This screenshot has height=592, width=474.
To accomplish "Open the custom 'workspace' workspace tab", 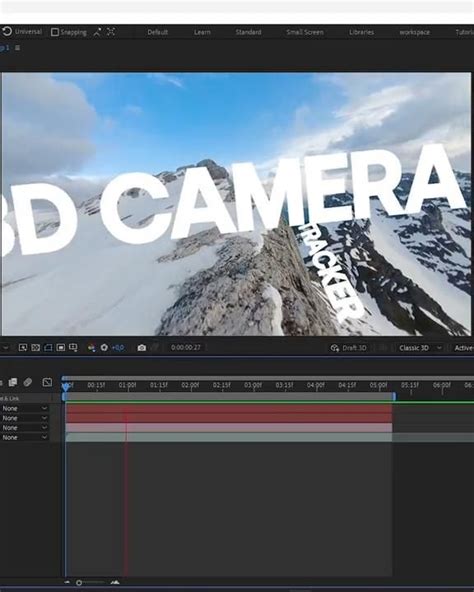I will (414, 32).
